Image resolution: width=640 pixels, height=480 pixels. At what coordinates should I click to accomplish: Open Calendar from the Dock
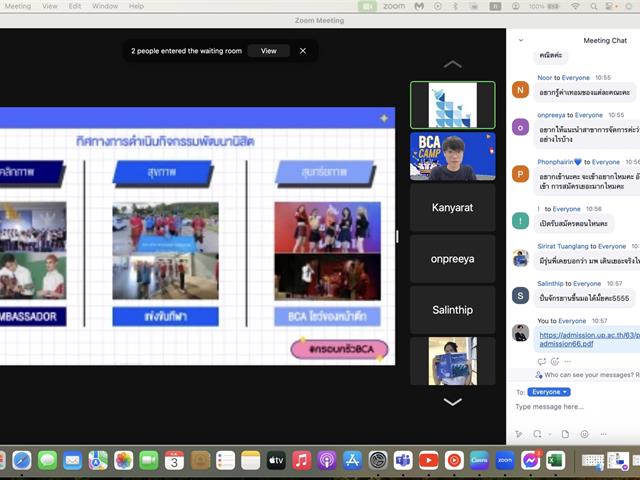174,461
